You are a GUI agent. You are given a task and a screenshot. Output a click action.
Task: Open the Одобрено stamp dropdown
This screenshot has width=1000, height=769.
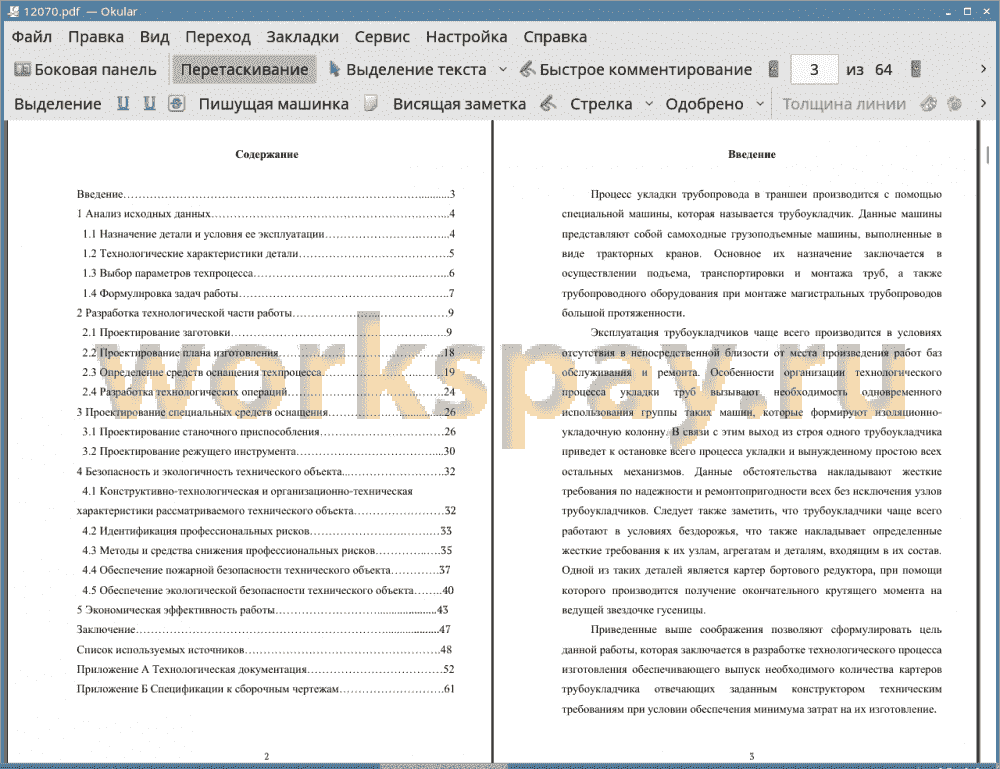point(760,103)
